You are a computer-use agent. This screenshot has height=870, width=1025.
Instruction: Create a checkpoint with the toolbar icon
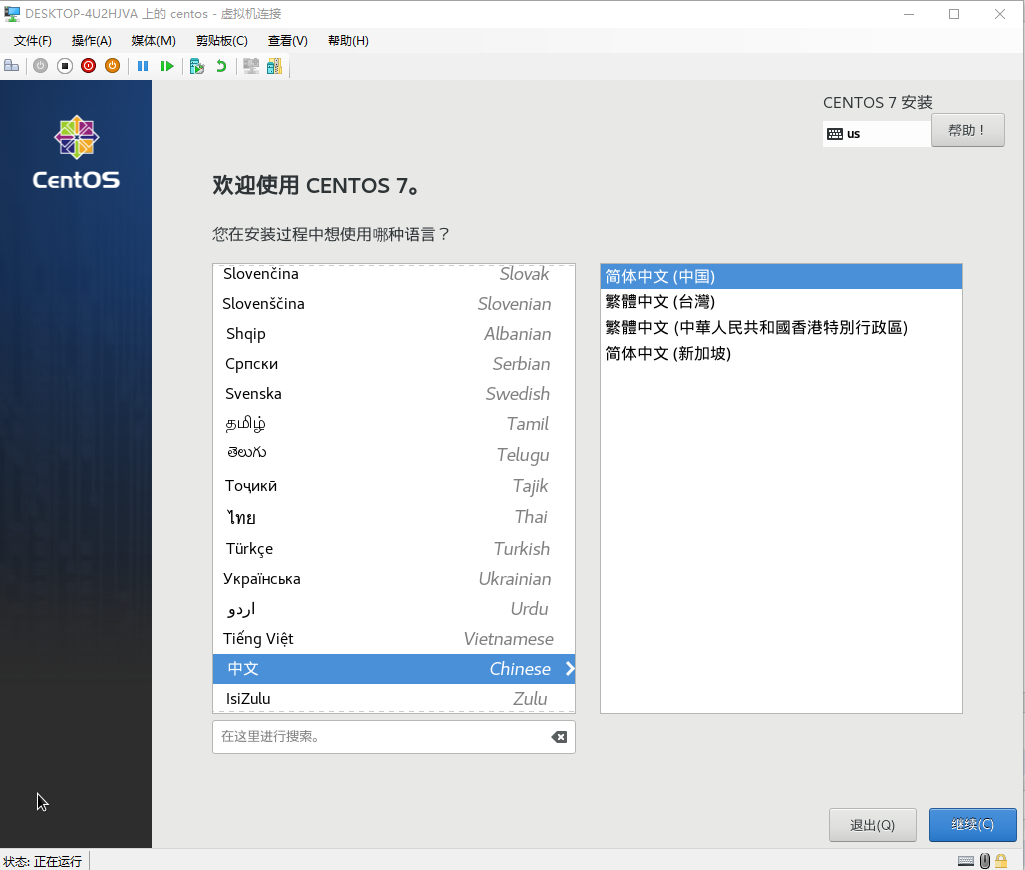point(197,66)
